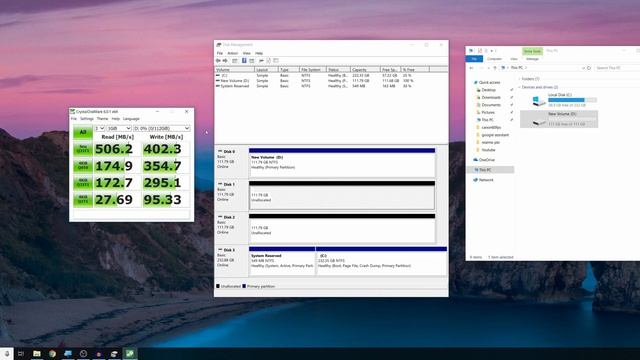Click the Drive Tools contextual tab
The height and width of the screenshot is (360, 640).
click(x=532, y=51)
